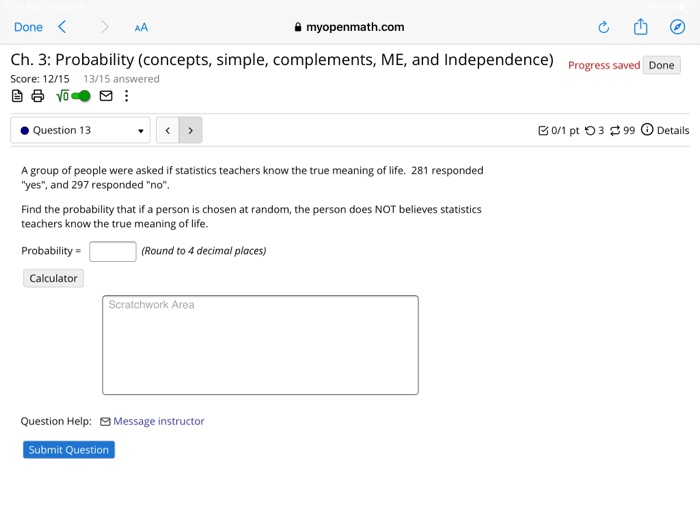Click the gray Done button by Progress saved
This screenshot has width=700, height=525.
(662, 65)
